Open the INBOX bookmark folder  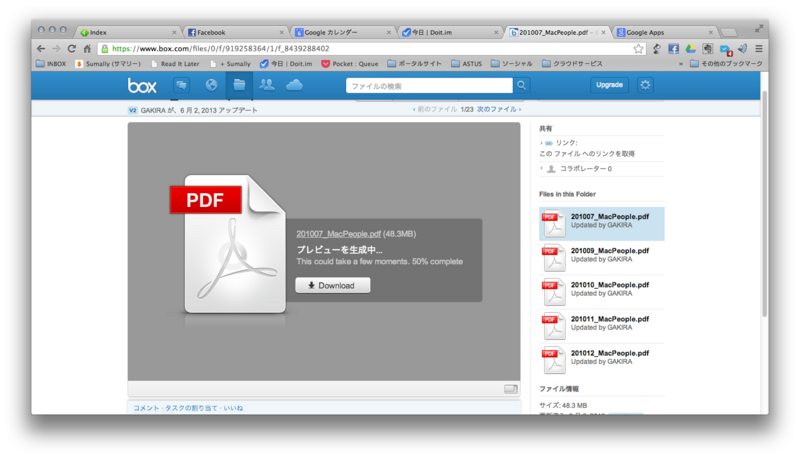pyautogui.click(x=51, y=64)
